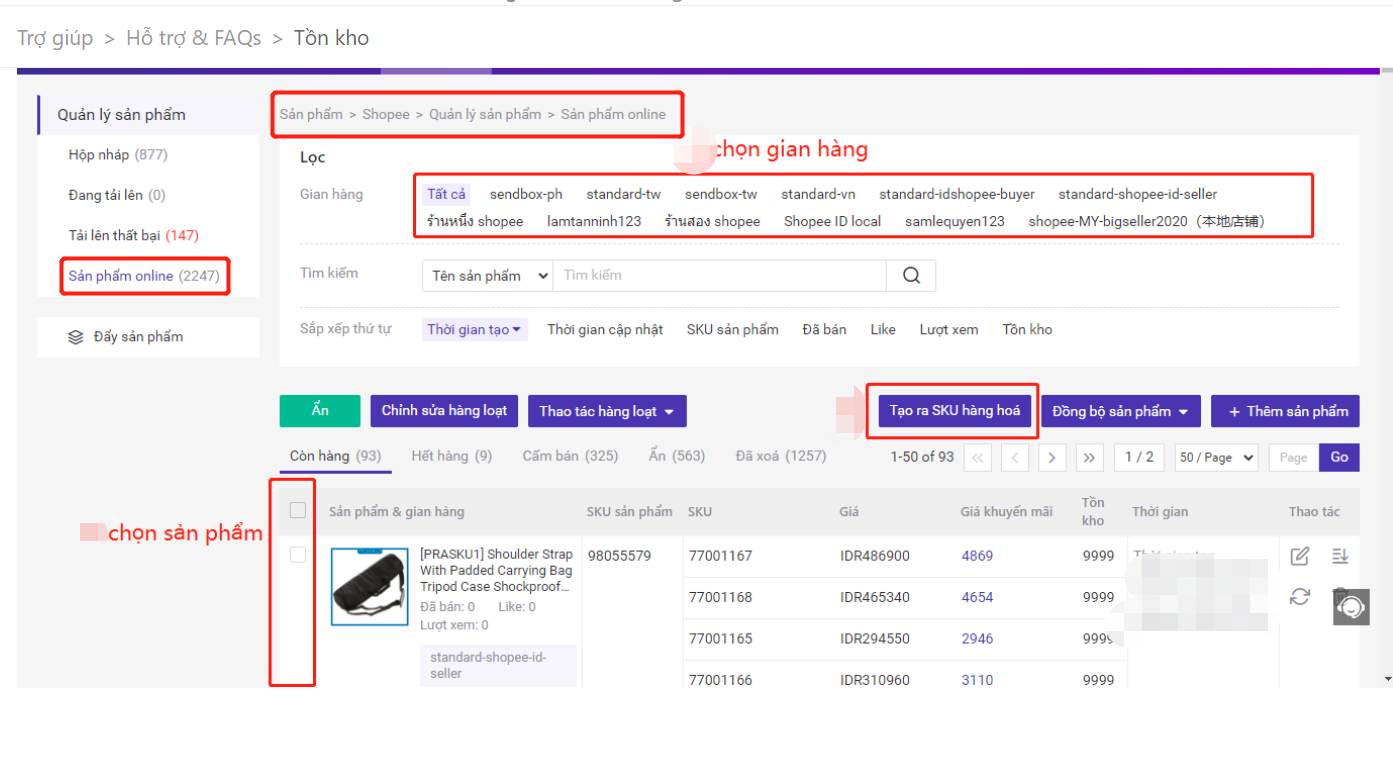Image resolution: width=1393 pixels, height=777 pixels.
Task: Jump to last page with double arrow
Action: [1089, 457]
